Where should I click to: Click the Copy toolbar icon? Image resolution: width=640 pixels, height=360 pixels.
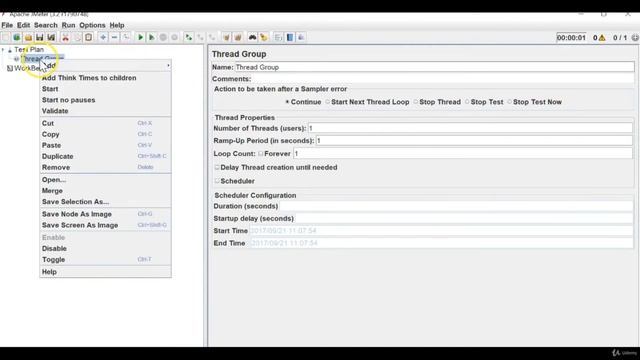click(77, 38)
